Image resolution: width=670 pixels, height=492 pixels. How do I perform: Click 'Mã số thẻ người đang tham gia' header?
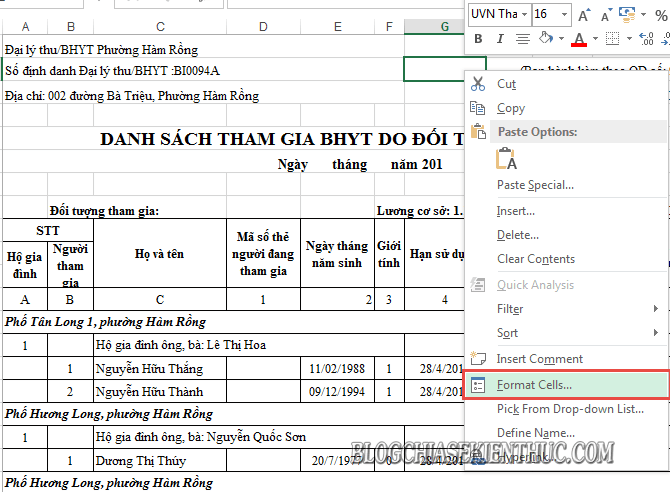pos(263,253)
